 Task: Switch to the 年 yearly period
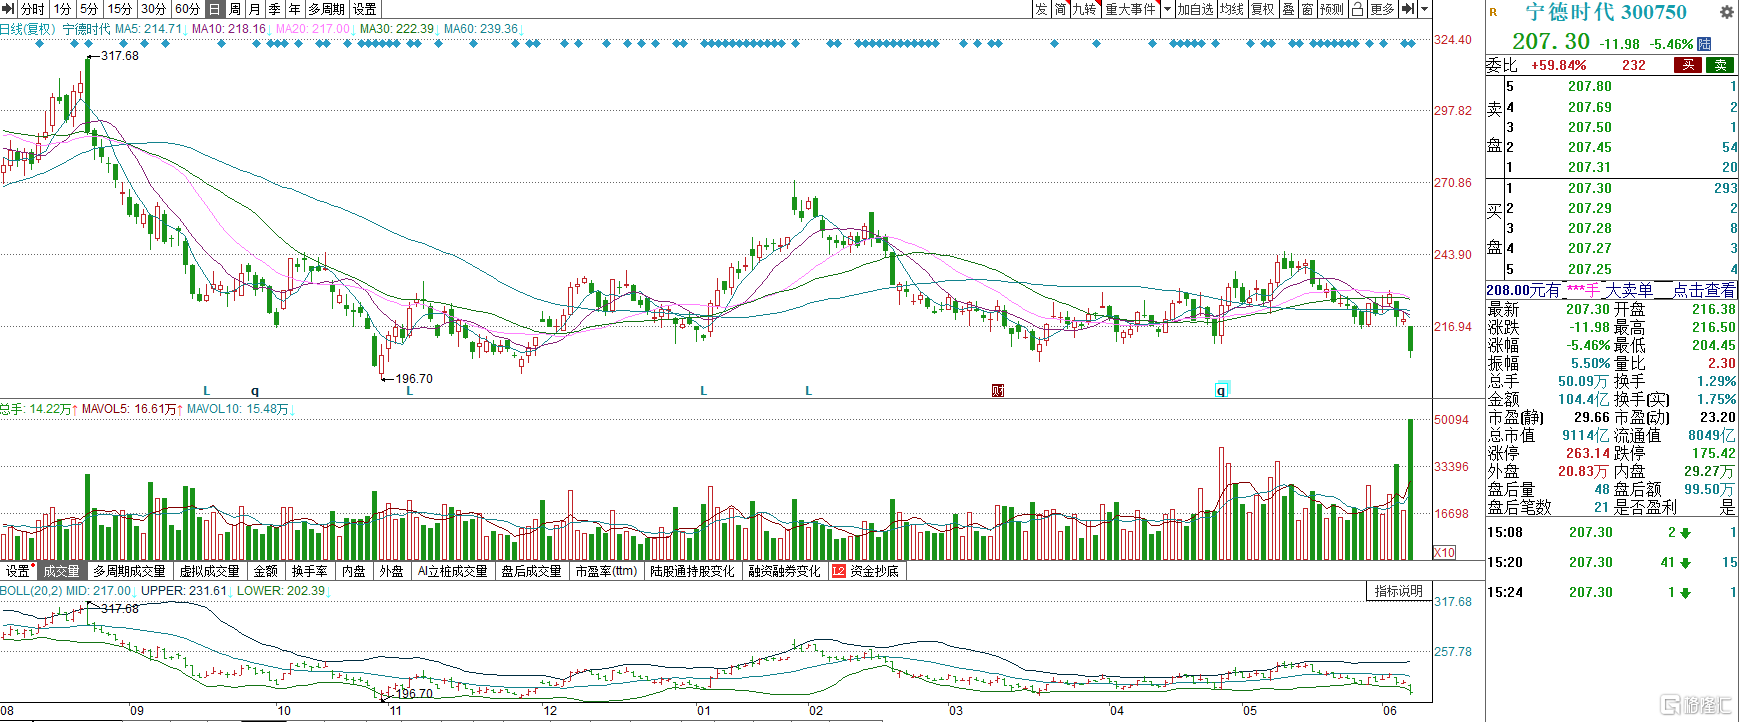coord(295,9)
